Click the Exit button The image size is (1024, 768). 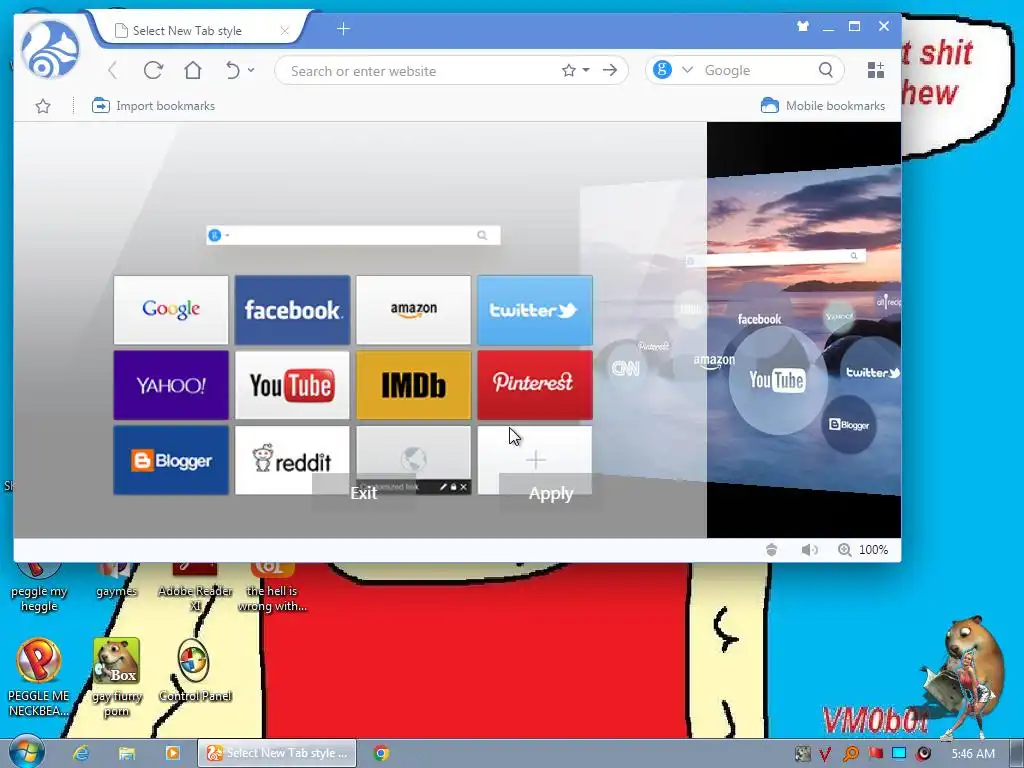[x=364, y=492]
